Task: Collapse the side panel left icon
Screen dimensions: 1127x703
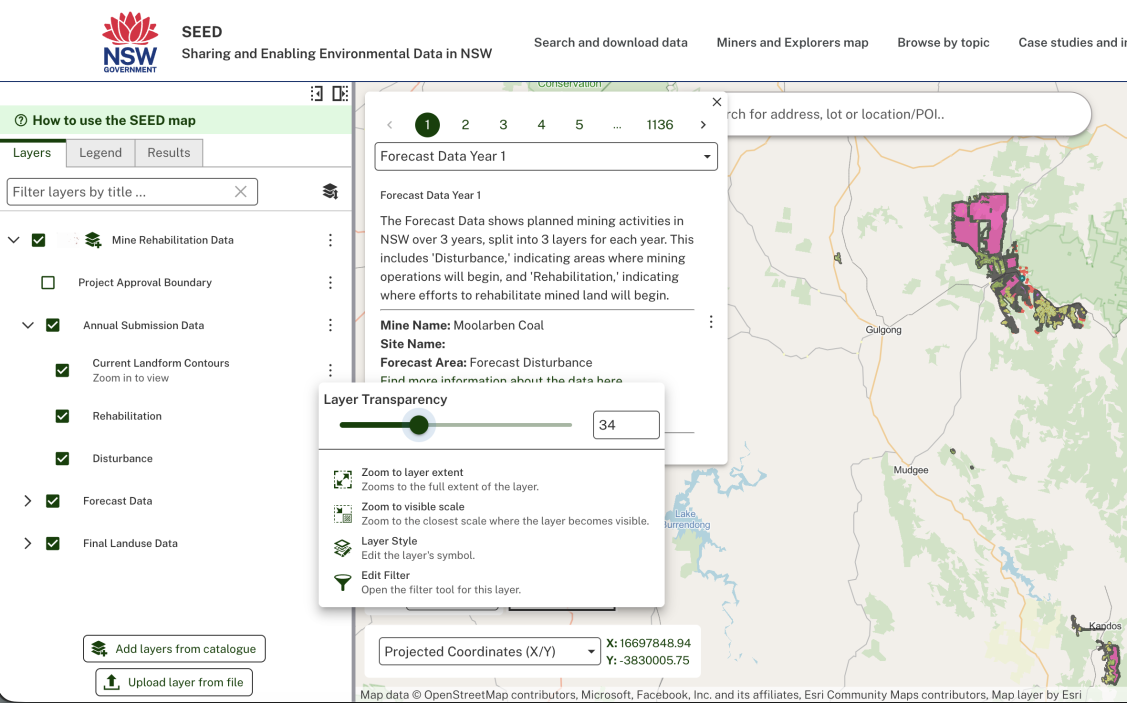Action: pyautogui.click(x=316, y=93)
